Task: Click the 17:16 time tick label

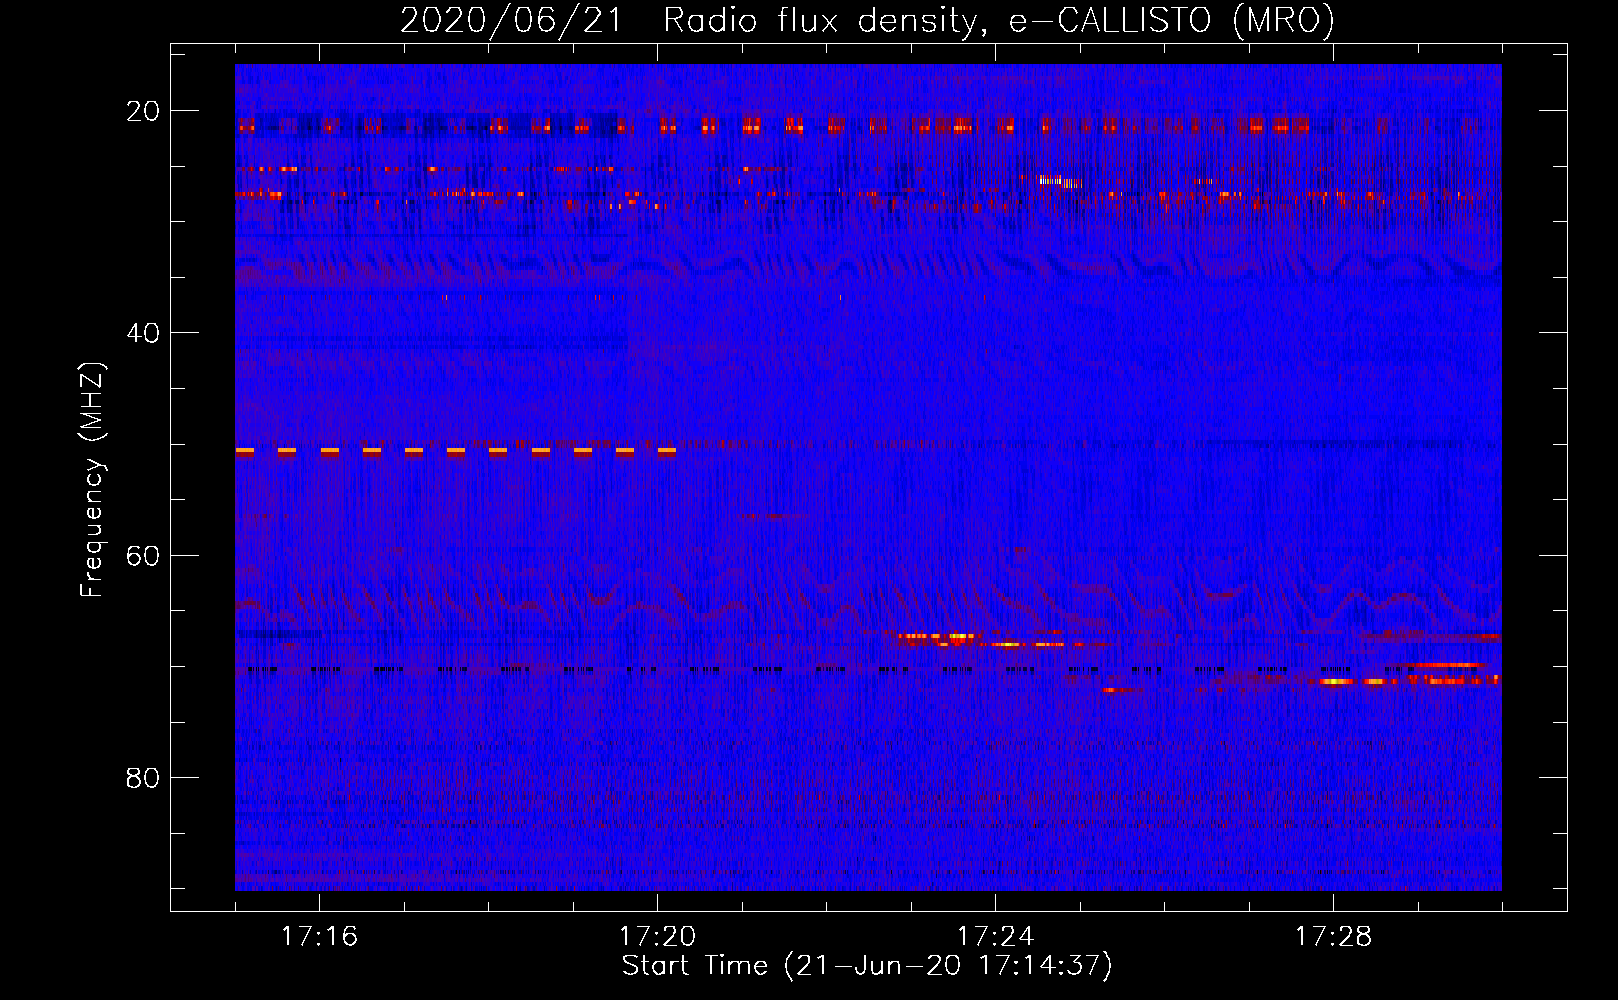Action: [319, 937]
